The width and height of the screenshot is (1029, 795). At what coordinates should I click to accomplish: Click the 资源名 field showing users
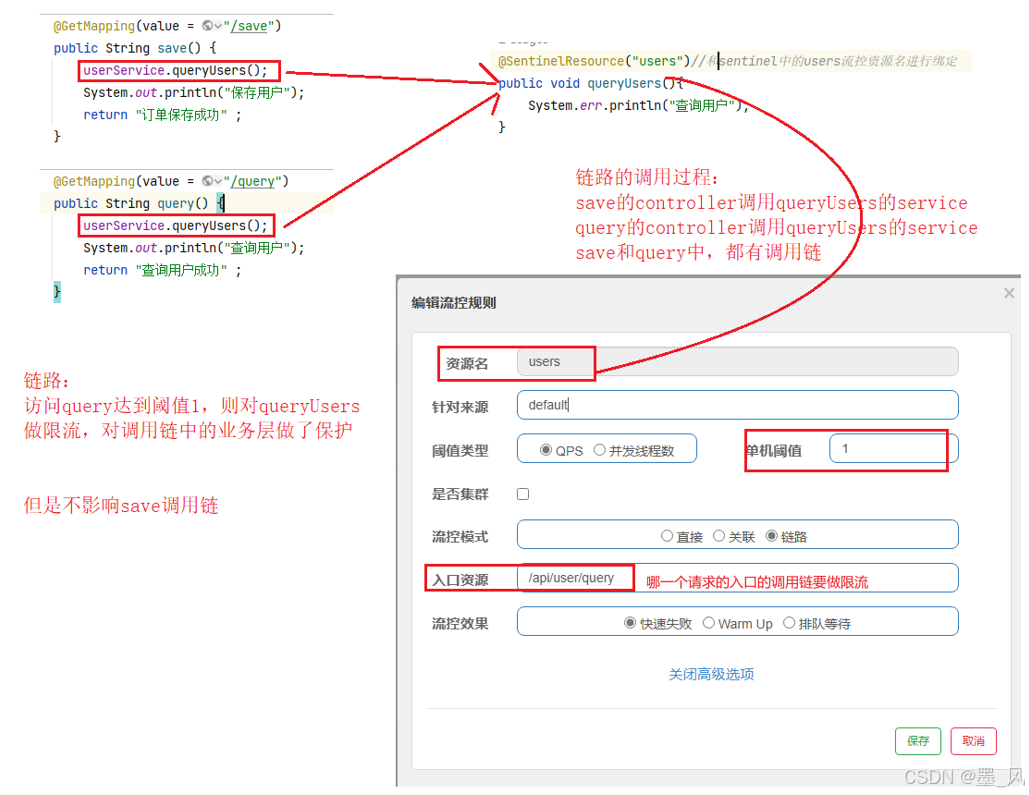[x=738, y=362]
